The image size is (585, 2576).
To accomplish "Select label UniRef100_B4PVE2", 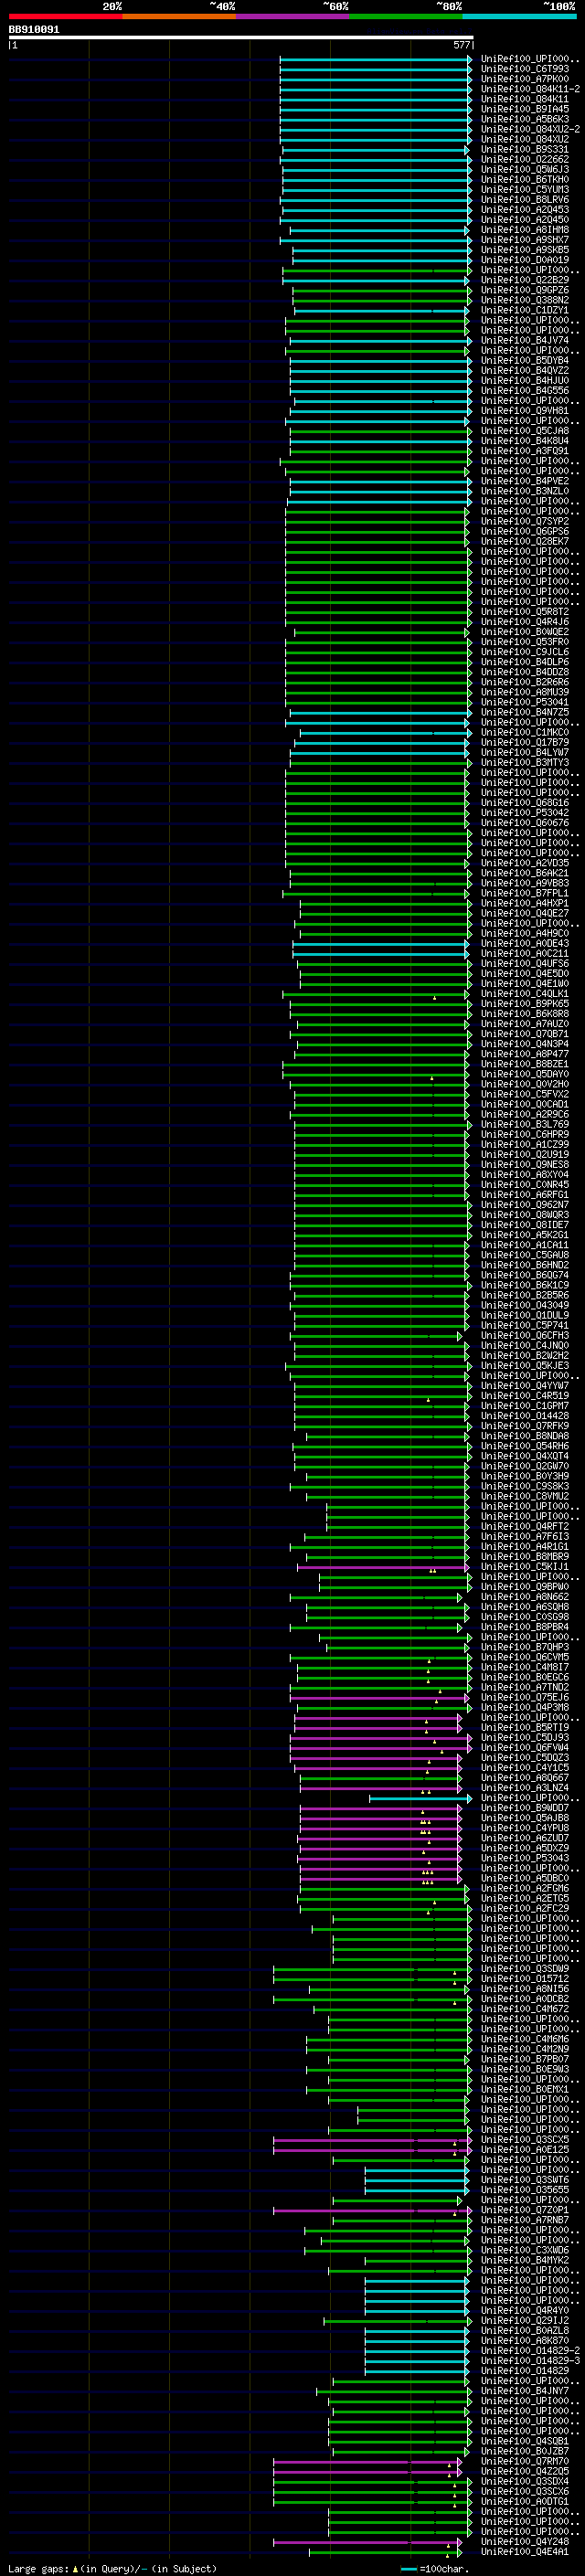I will tap(525, 481).
